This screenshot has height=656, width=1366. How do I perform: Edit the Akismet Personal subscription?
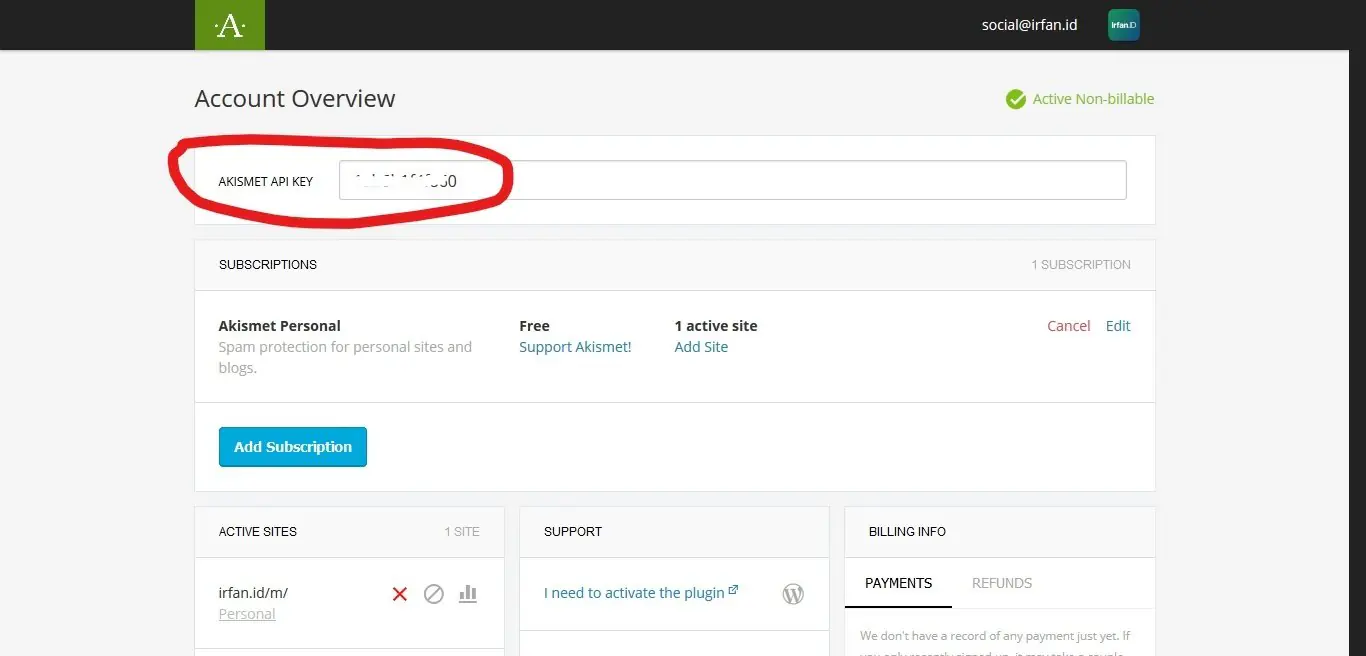pos(1117,326)
